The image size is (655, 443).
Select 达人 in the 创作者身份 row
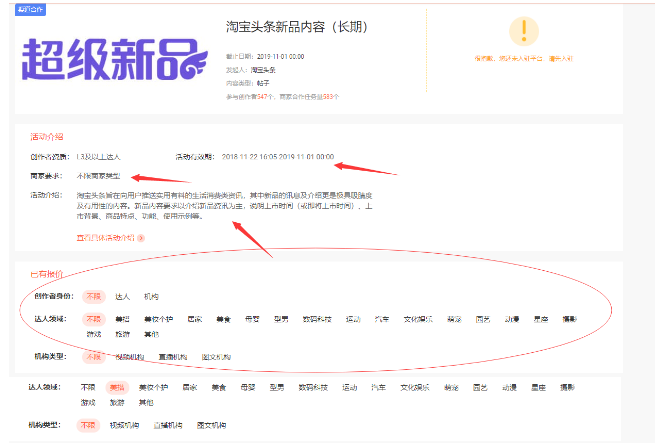[x=122, y=297]
